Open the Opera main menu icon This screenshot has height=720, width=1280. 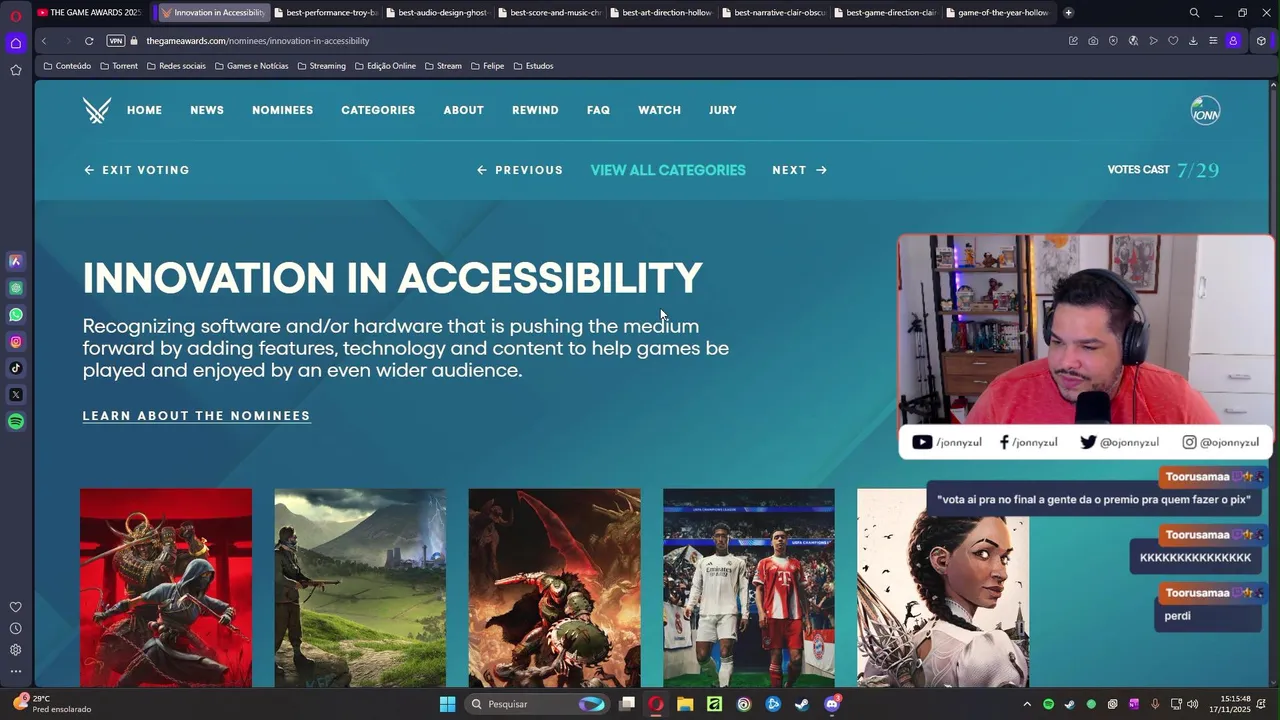[x=15, y=15]
